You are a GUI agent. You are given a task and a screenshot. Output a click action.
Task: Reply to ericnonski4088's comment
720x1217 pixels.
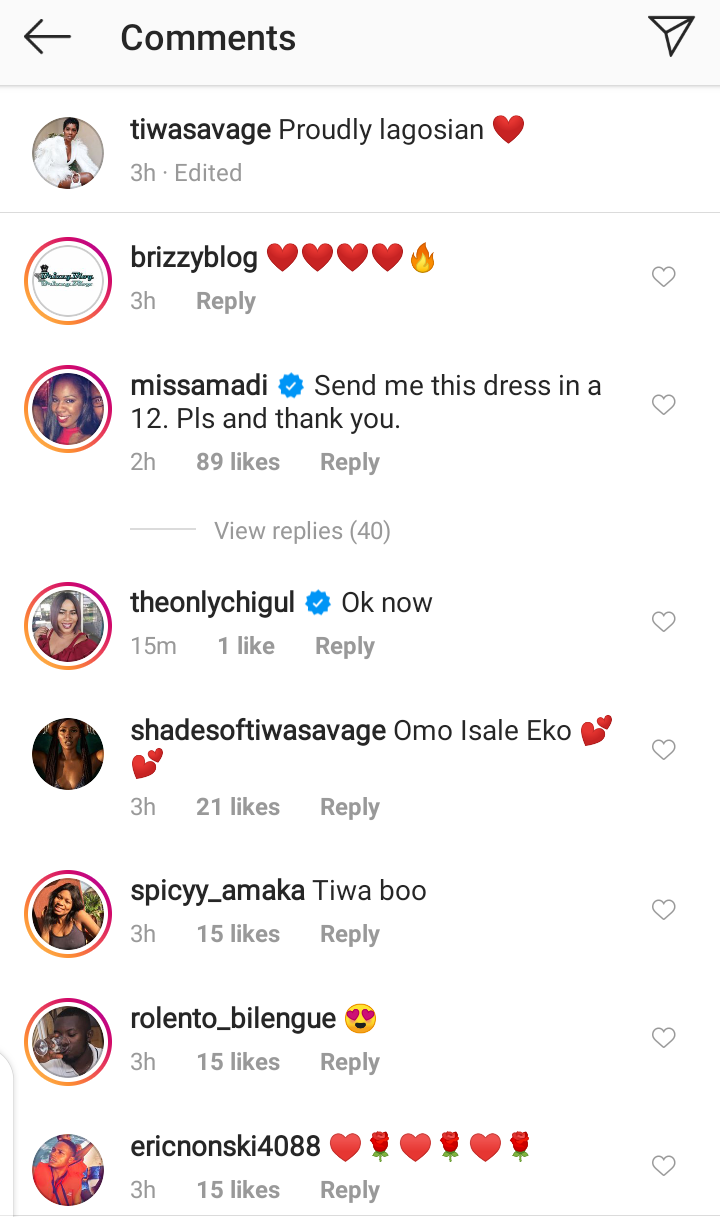coord(350,1190)
